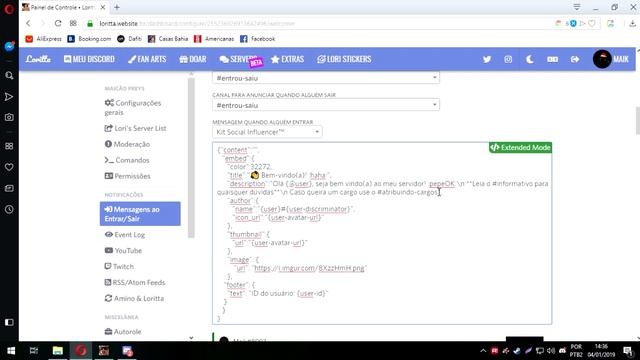Open downloads in browser toolbar

pyautogui.click(x=632, y=23)
